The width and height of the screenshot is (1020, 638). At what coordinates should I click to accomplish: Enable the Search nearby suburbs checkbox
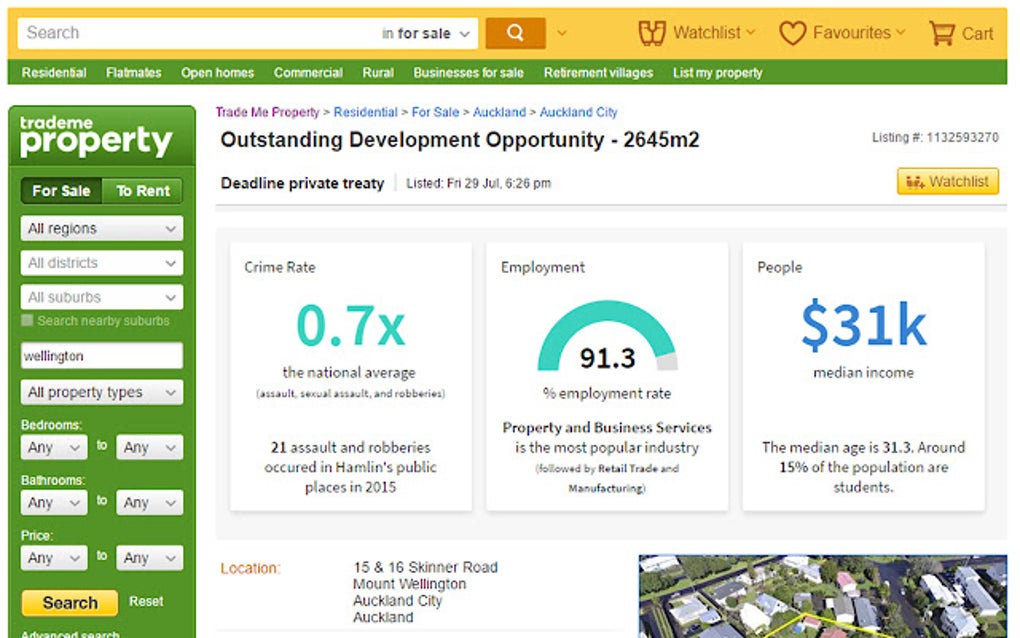26,321
